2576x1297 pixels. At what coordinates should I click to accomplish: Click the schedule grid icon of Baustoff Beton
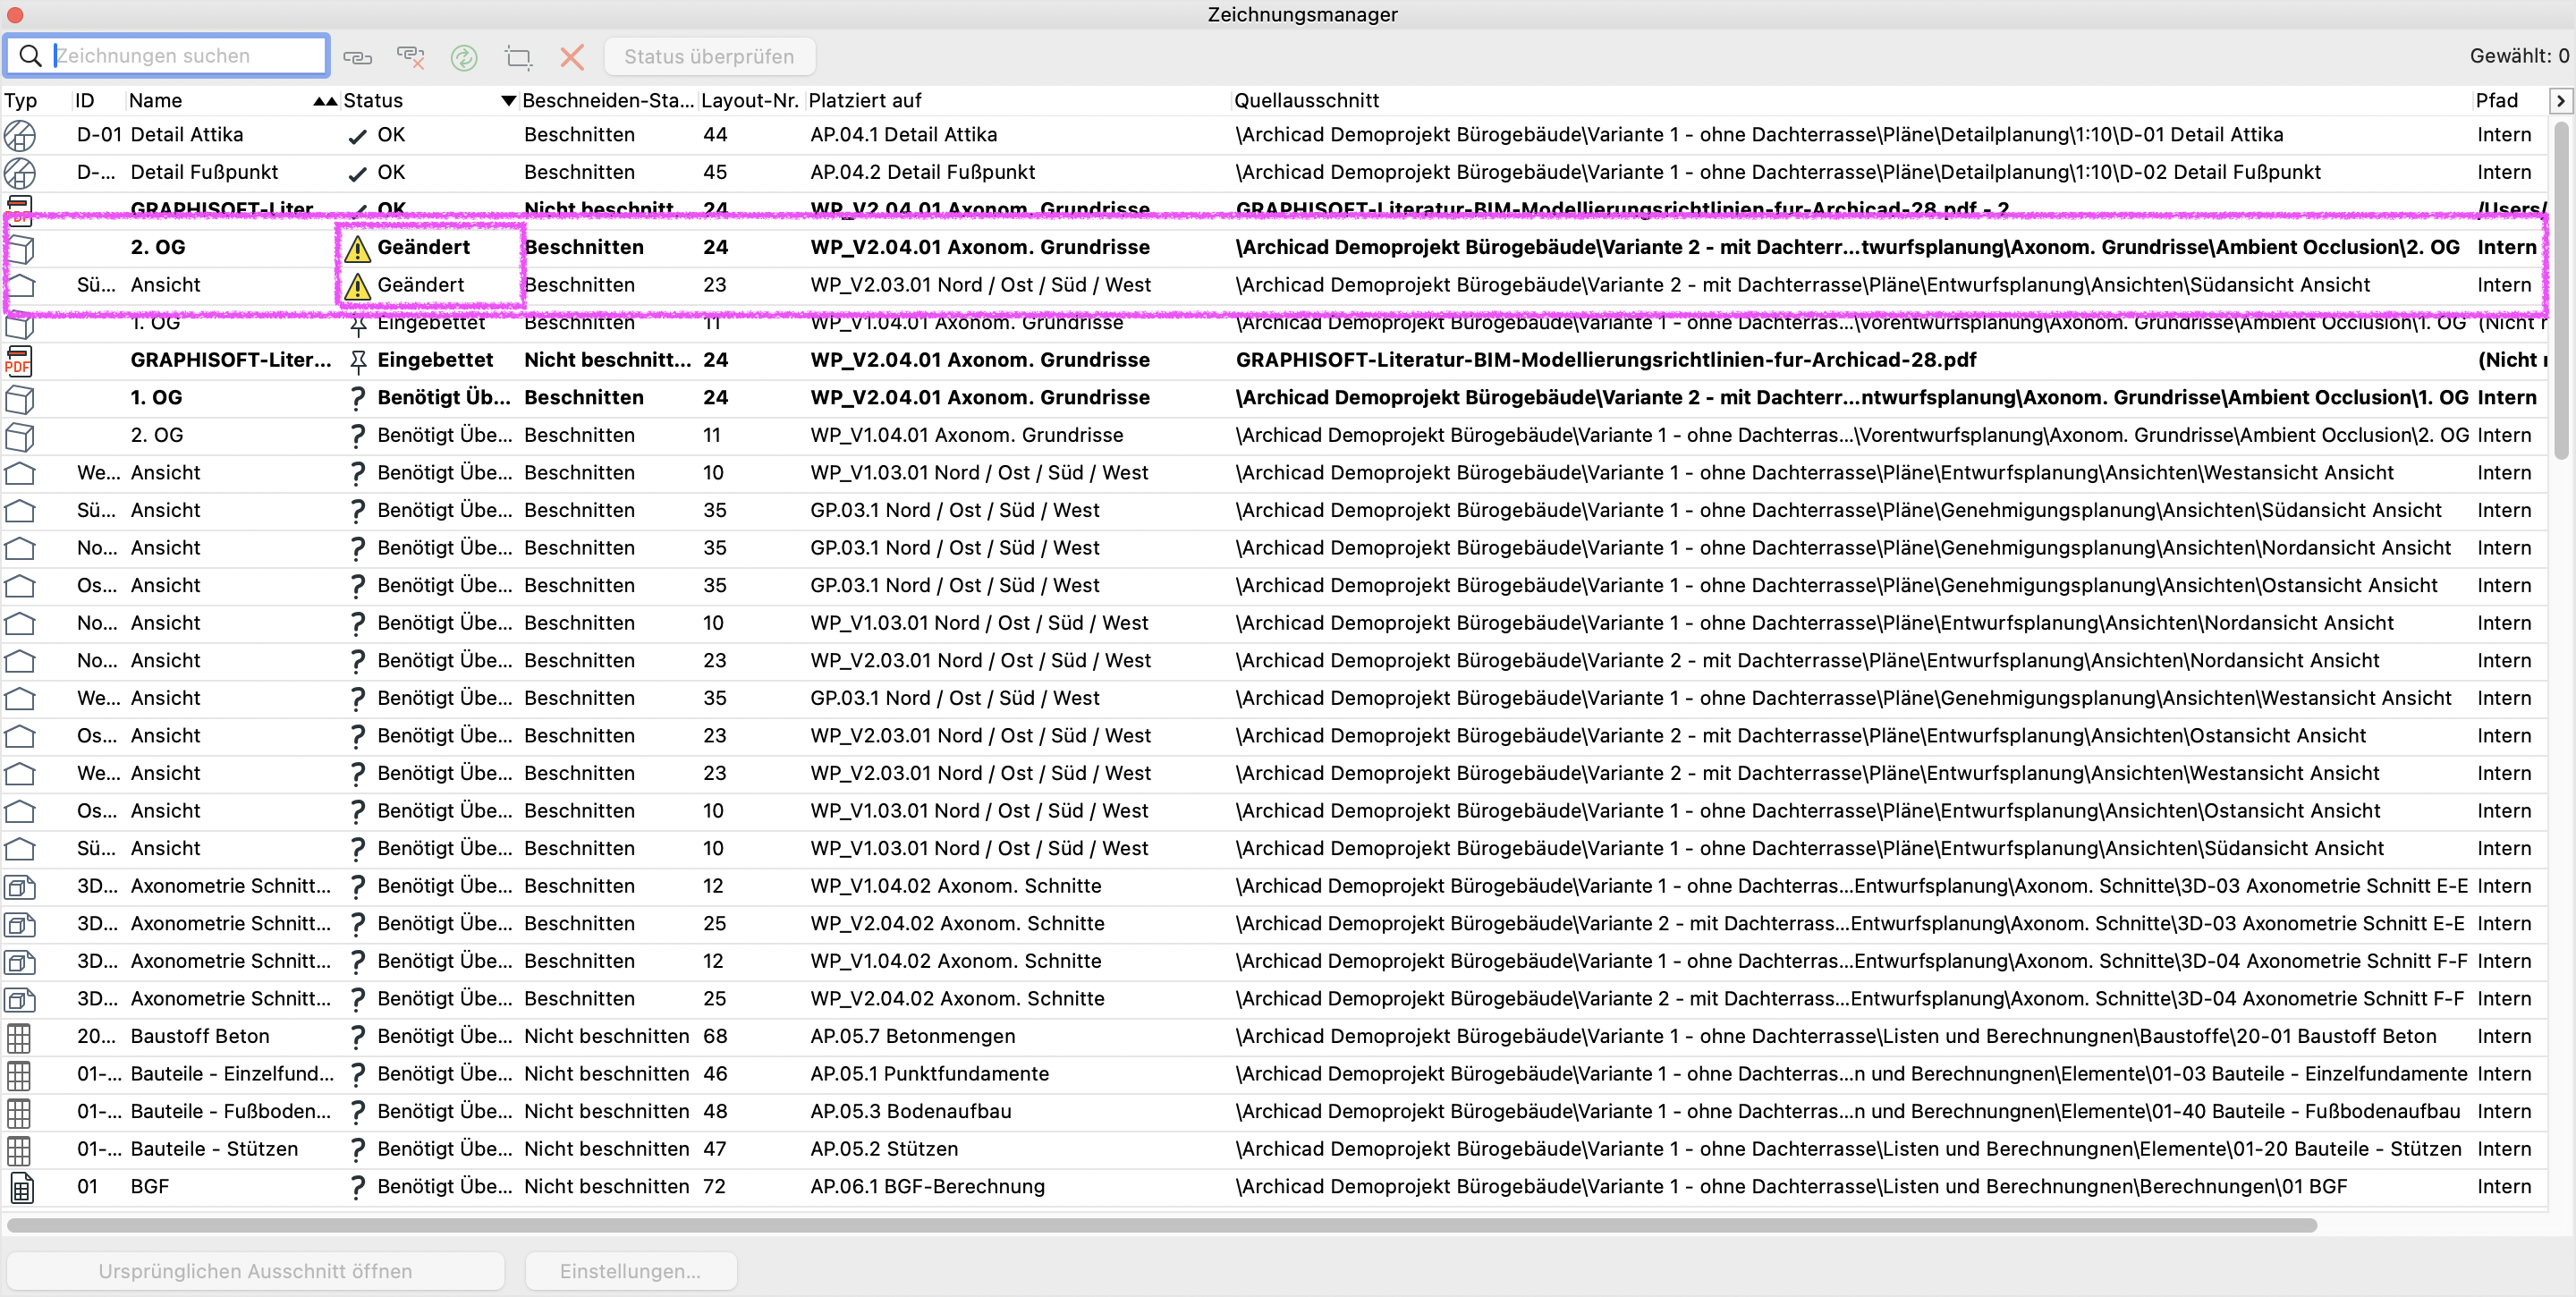19,1037
